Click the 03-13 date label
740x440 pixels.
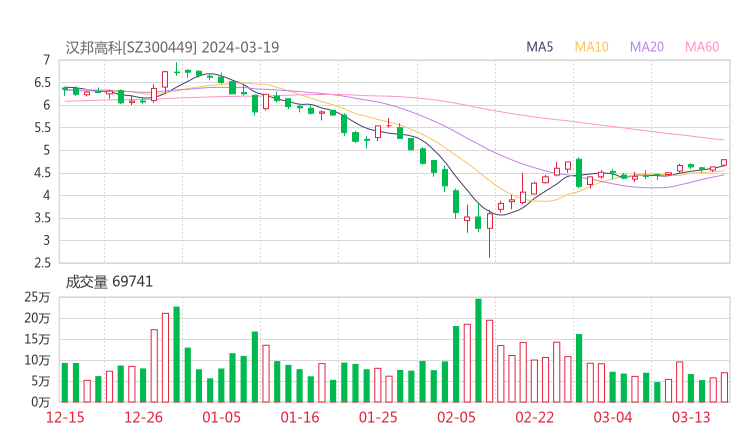(691, 417)
